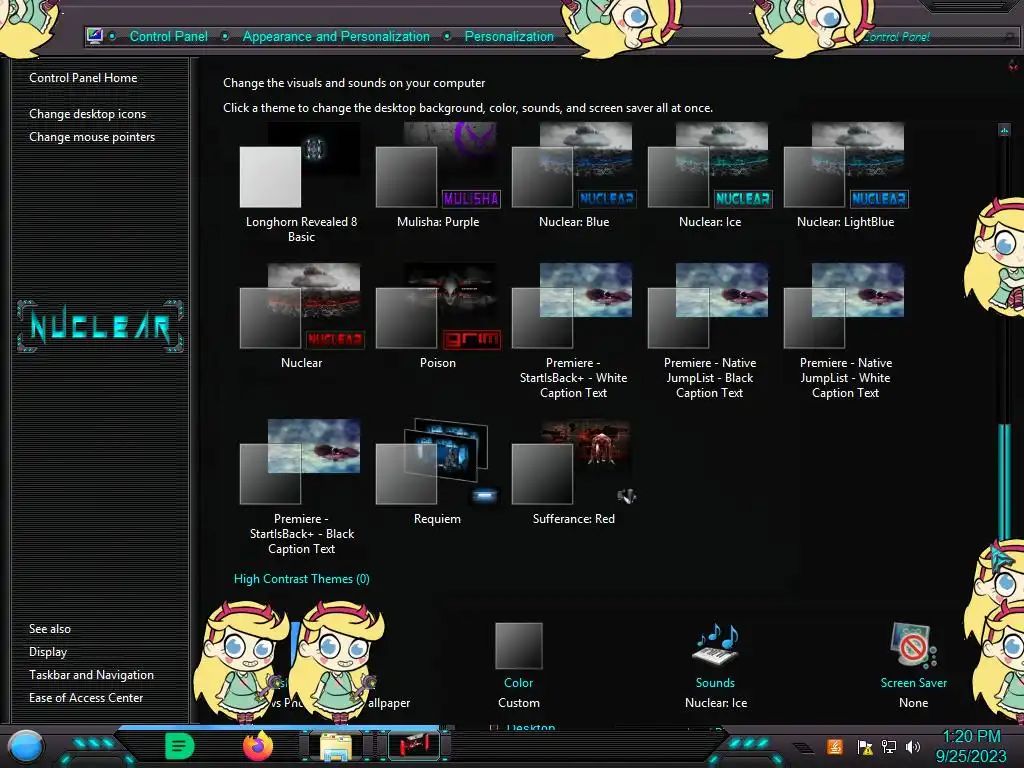
Task: Expand dropdown after Appearance and Personalization
Action: point(447,37)
